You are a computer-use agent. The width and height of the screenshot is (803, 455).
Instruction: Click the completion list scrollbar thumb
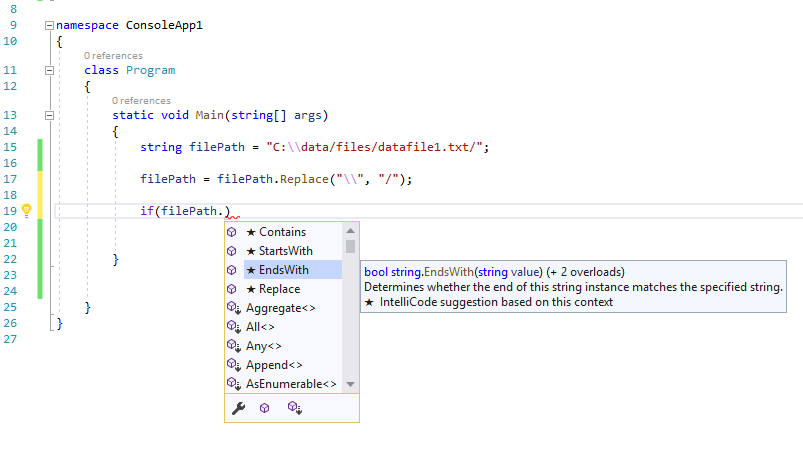(350, 246)
